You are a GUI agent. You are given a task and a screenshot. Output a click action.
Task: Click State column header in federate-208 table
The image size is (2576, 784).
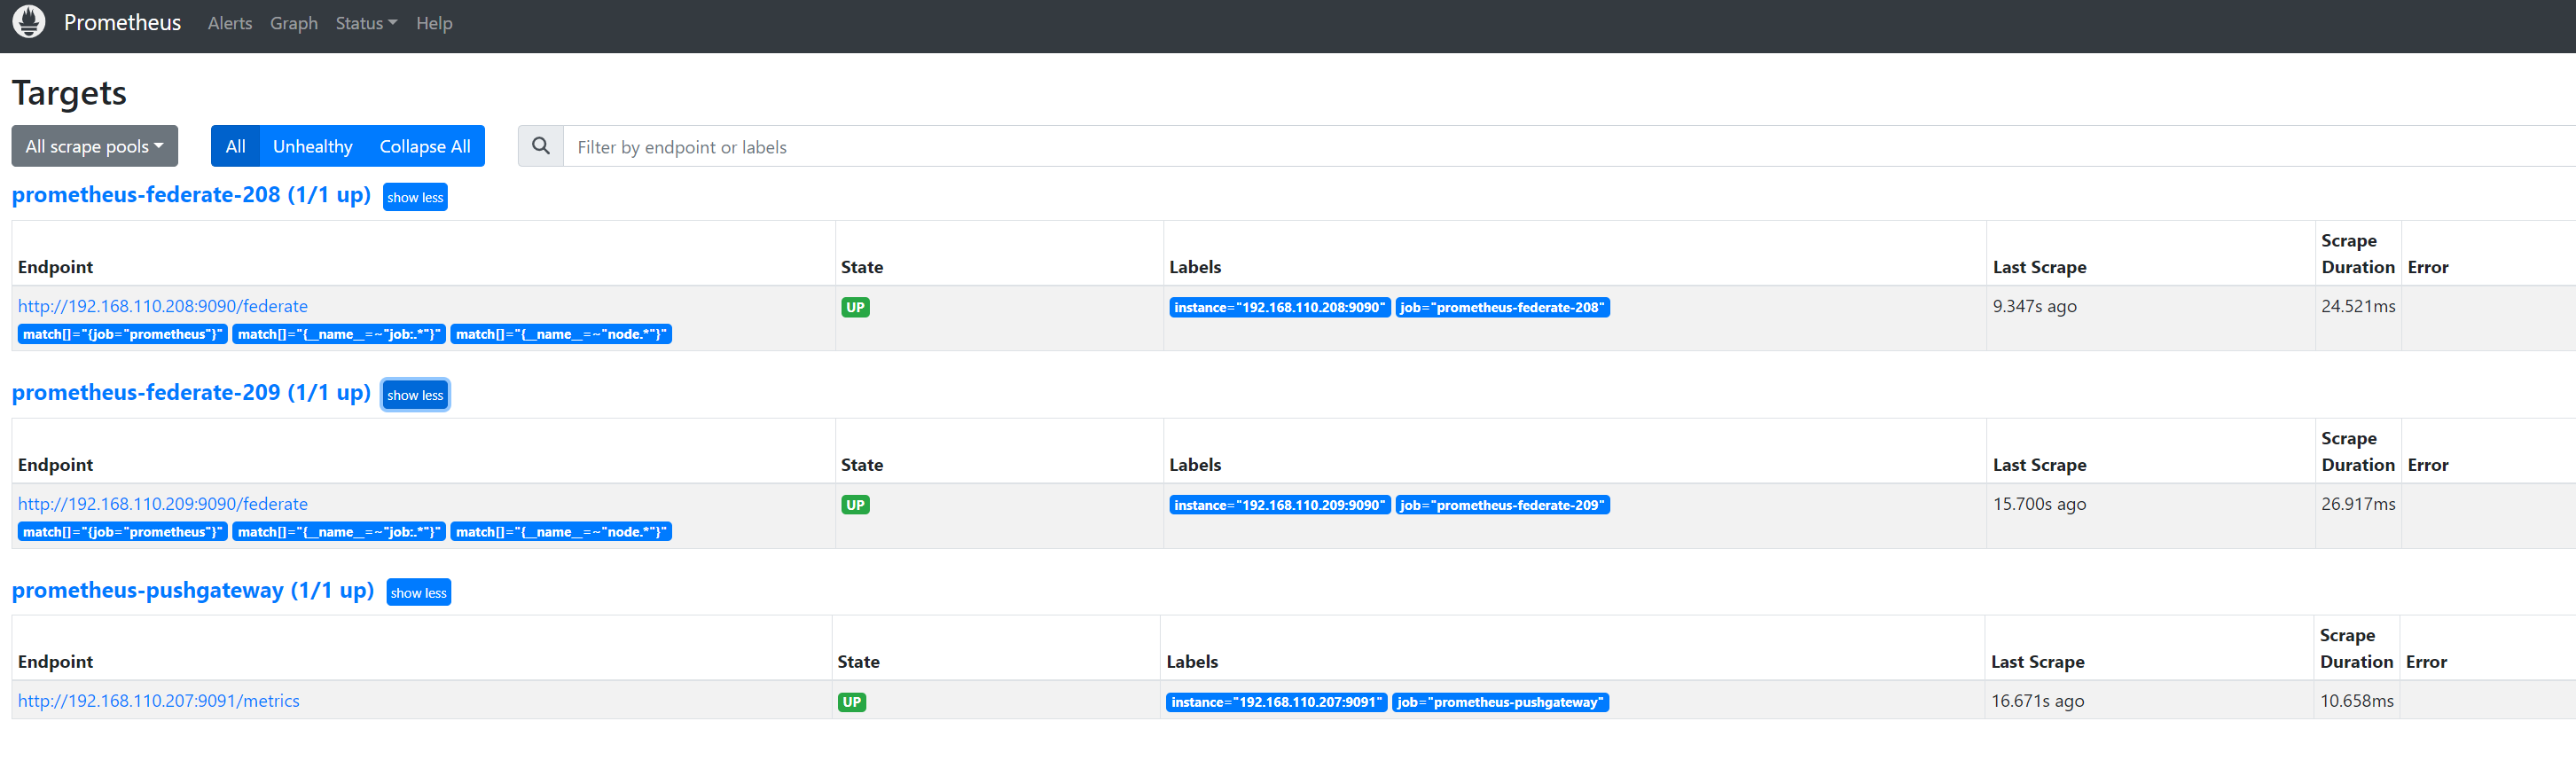pyautogui.click(x=862, y=267)
